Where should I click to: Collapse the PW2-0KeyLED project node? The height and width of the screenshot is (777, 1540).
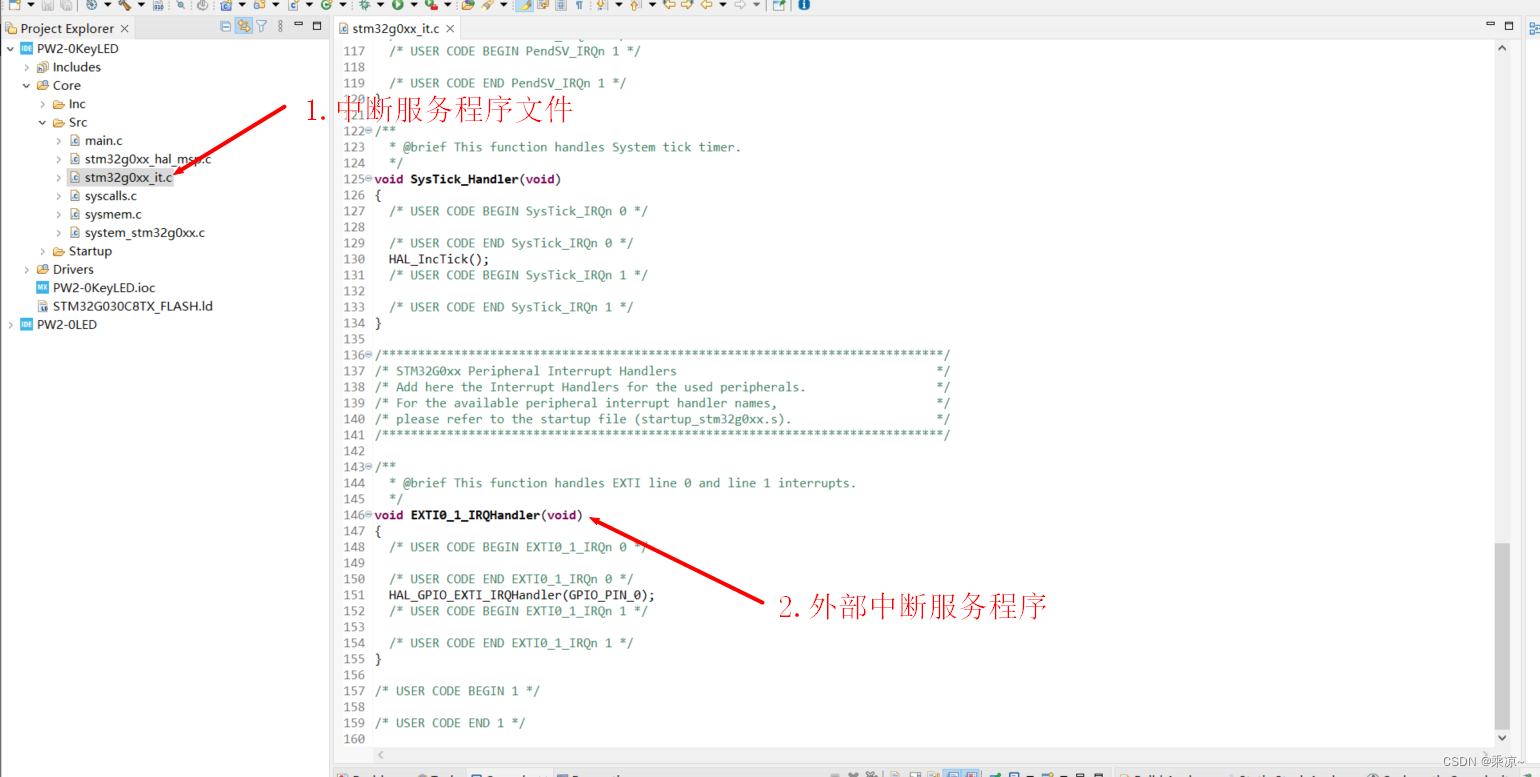click(10, 49)
